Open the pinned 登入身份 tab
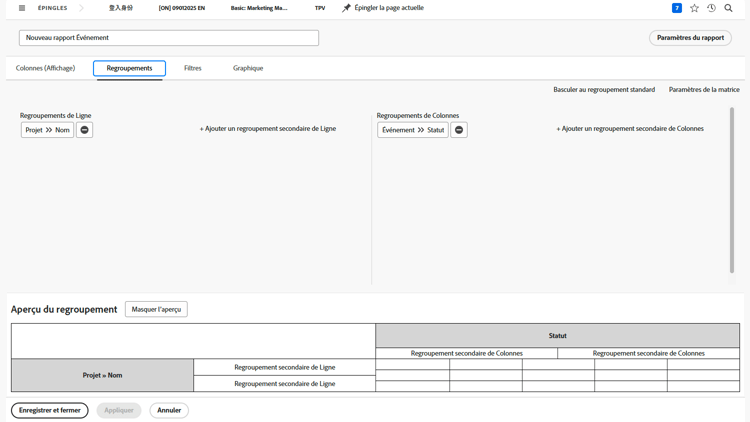The height and width of the screenshot is (422, 750). (x=121, y=8)
